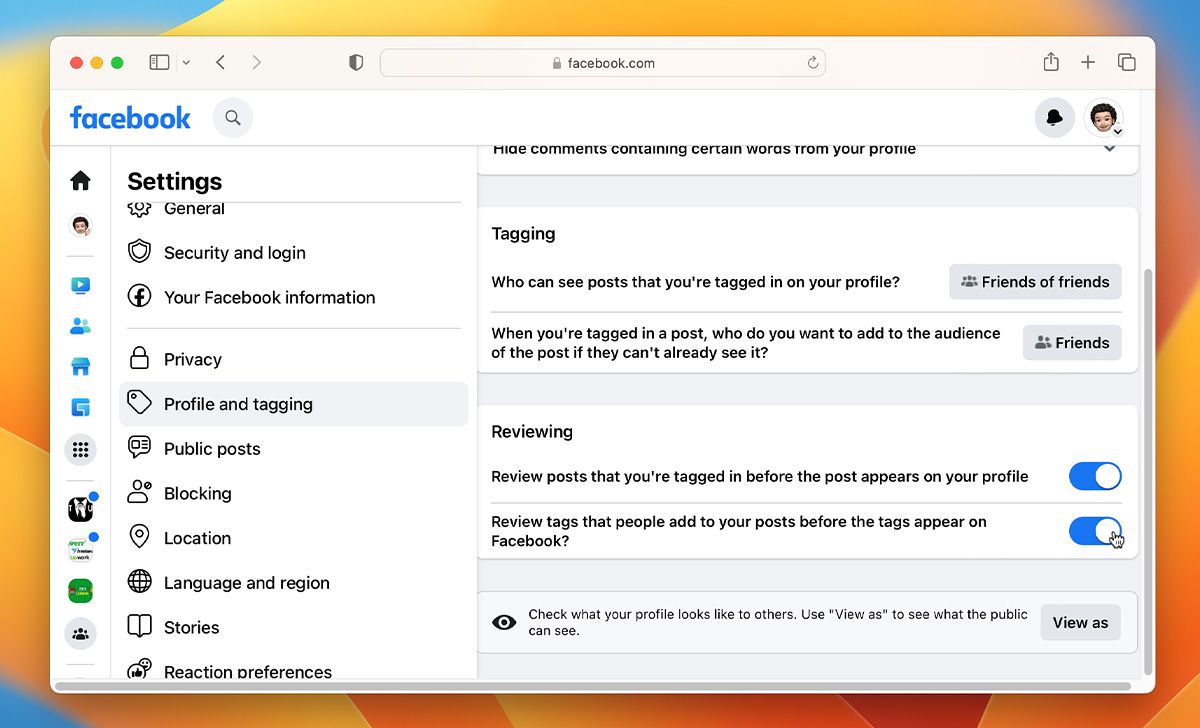Open Reaction preferences settings
The width and height of the screenshot is (1200, 728).
(293, 668)
